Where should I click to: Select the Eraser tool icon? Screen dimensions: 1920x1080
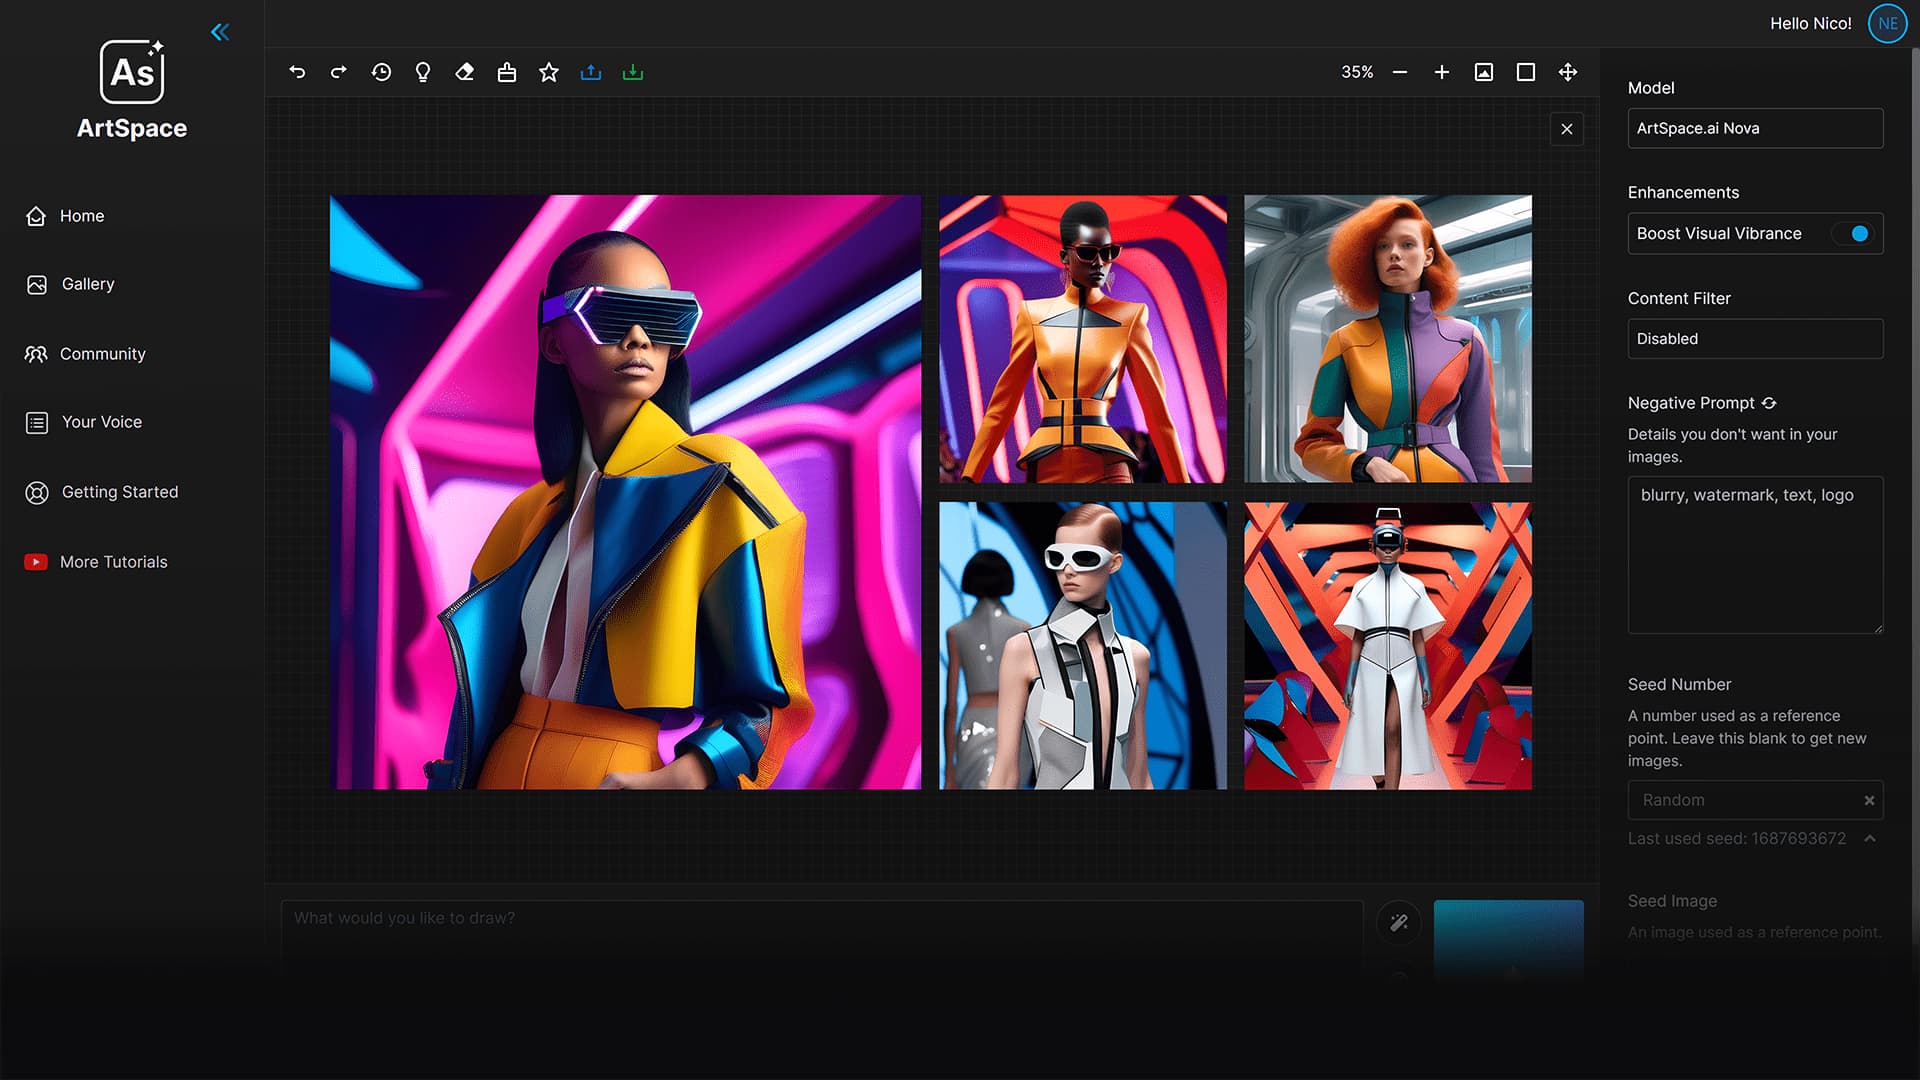click(x=465, y=72)
